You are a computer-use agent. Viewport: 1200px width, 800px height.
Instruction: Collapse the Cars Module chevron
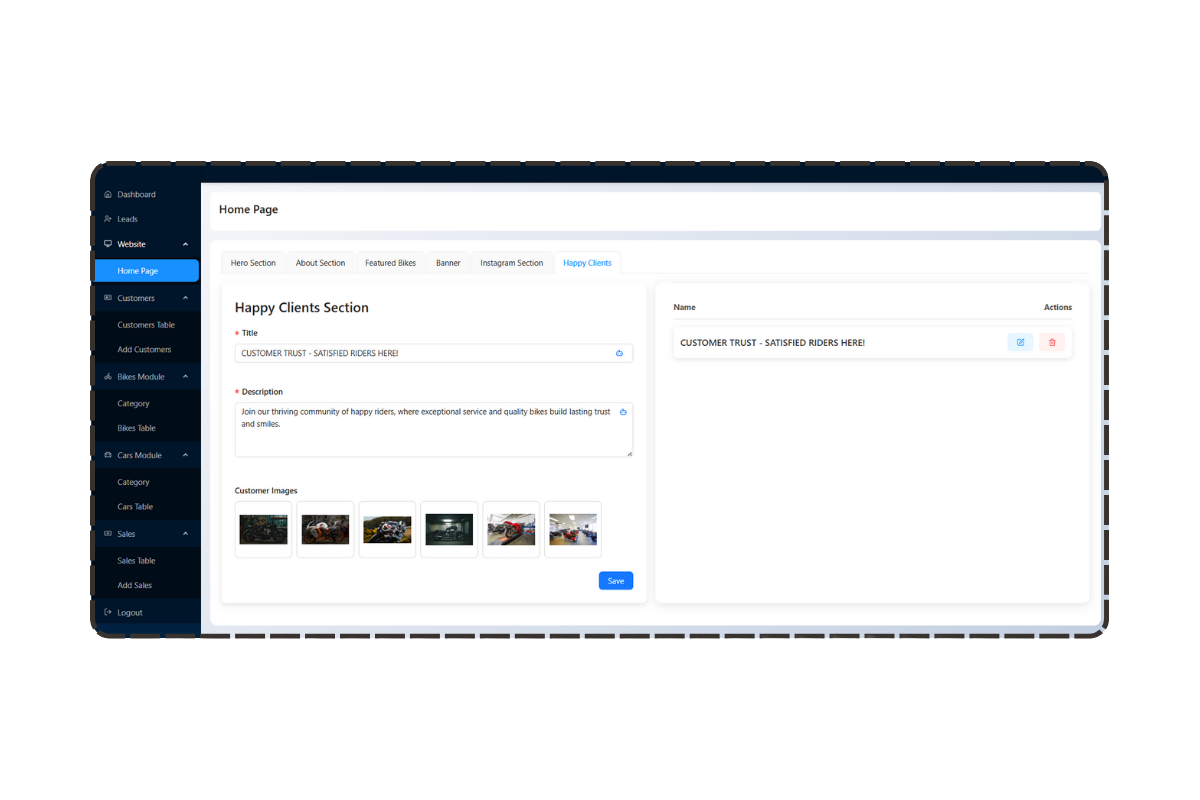tap(185, 455)
